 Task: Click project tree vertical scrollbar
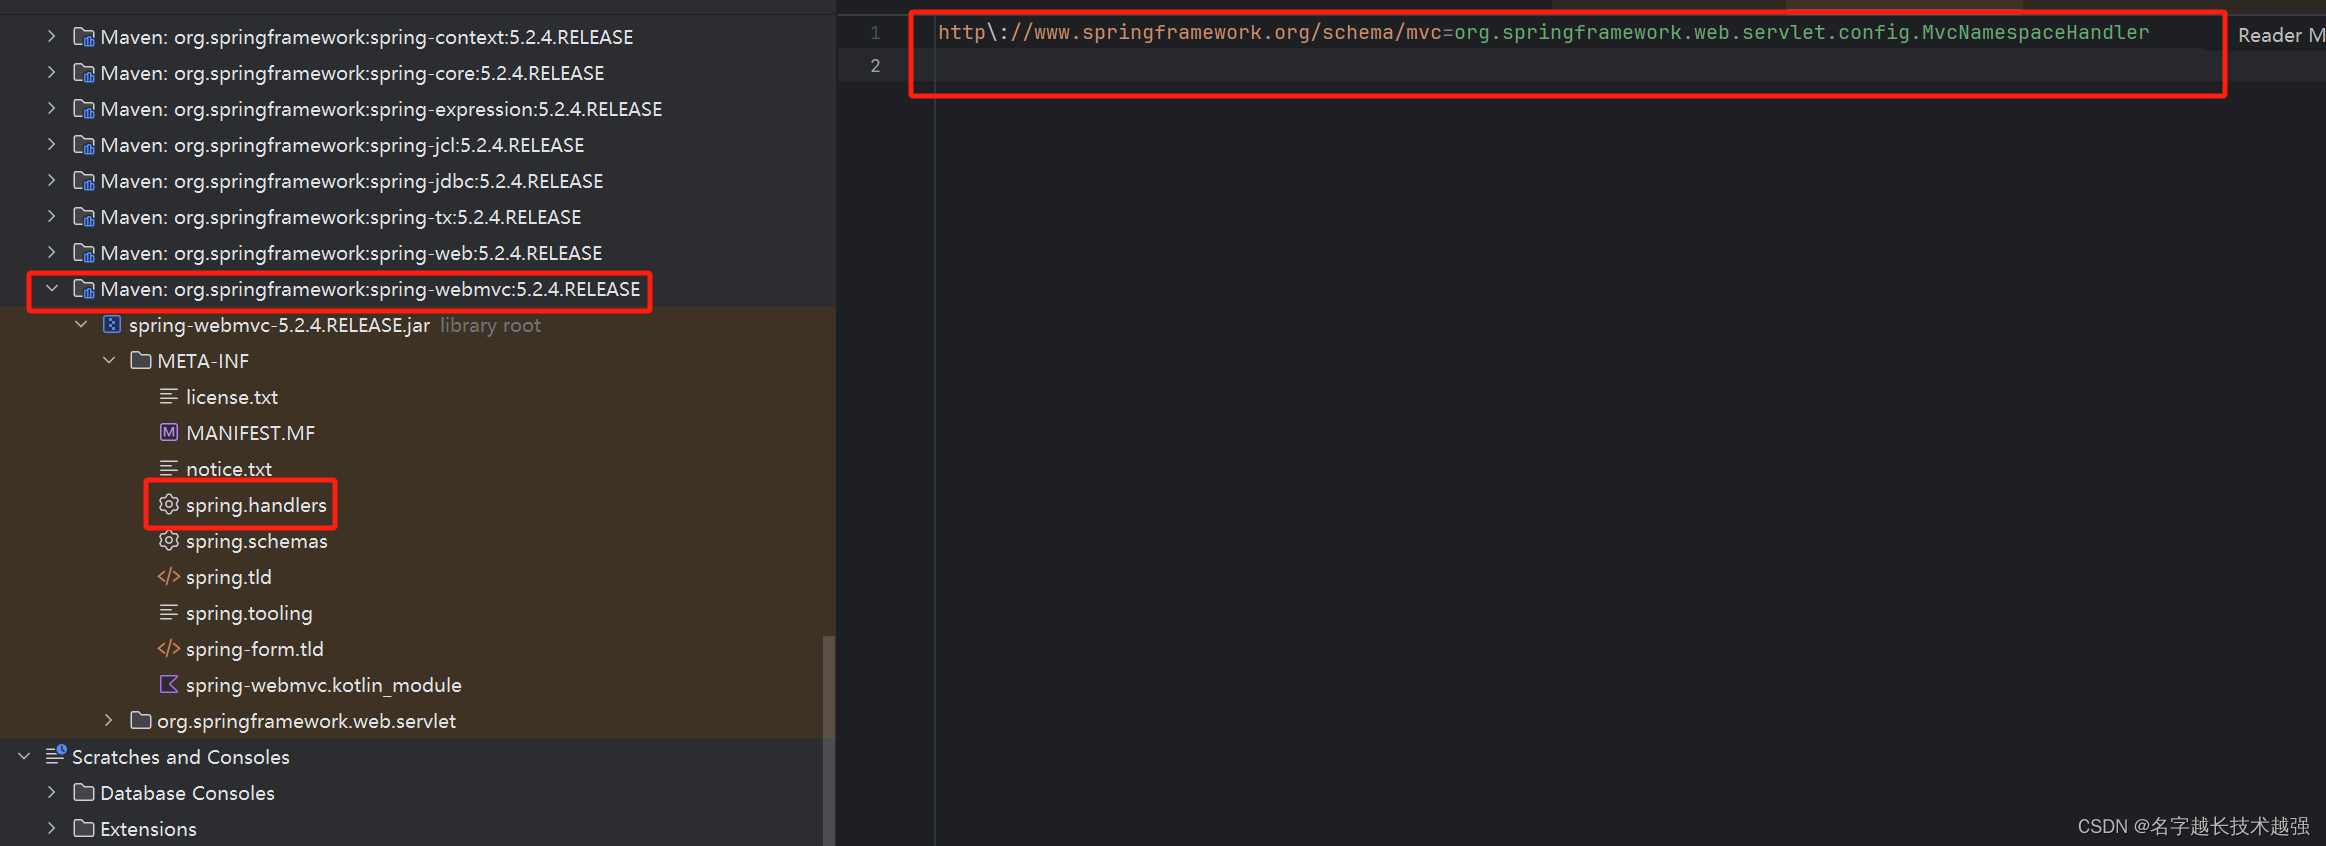click(x=828, y=740)
